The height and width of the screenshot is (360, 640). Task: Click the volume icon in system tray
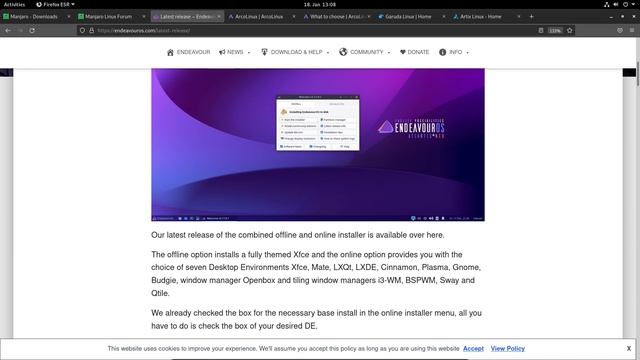pos(616,4)
